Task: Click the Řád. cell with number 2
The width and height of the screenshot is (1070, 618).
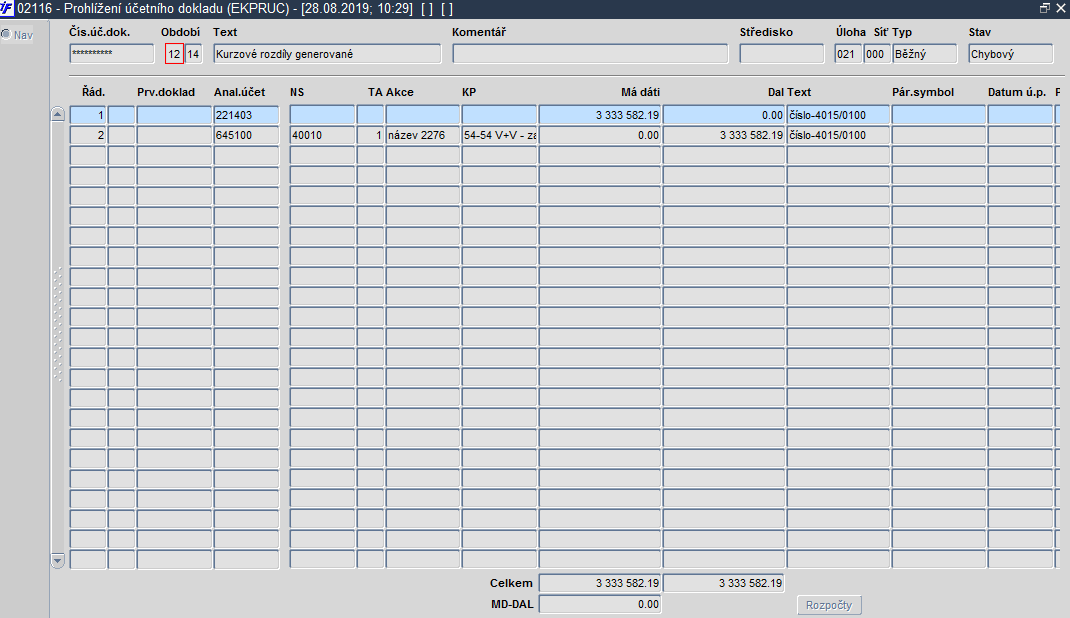Action: click(x=88, y=135)
